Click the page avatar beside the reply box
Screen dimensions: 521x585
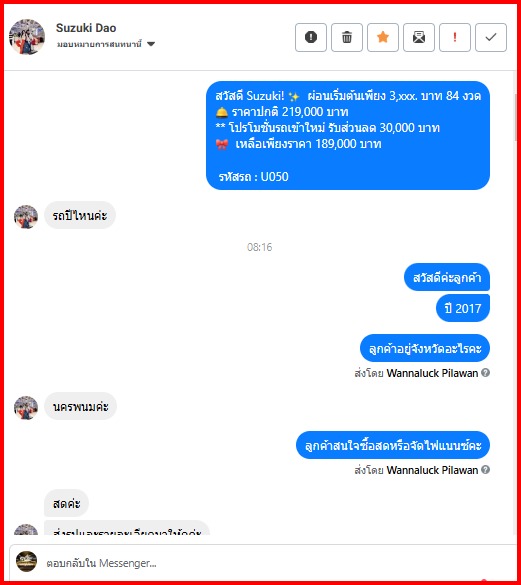(x=26, y=561)
